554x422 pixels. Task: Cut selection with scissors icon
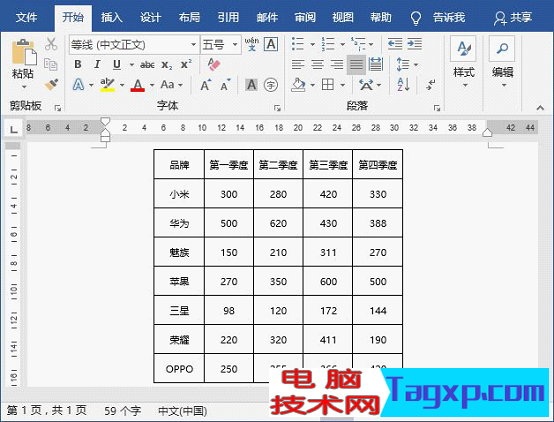click(x=51, y=44)
